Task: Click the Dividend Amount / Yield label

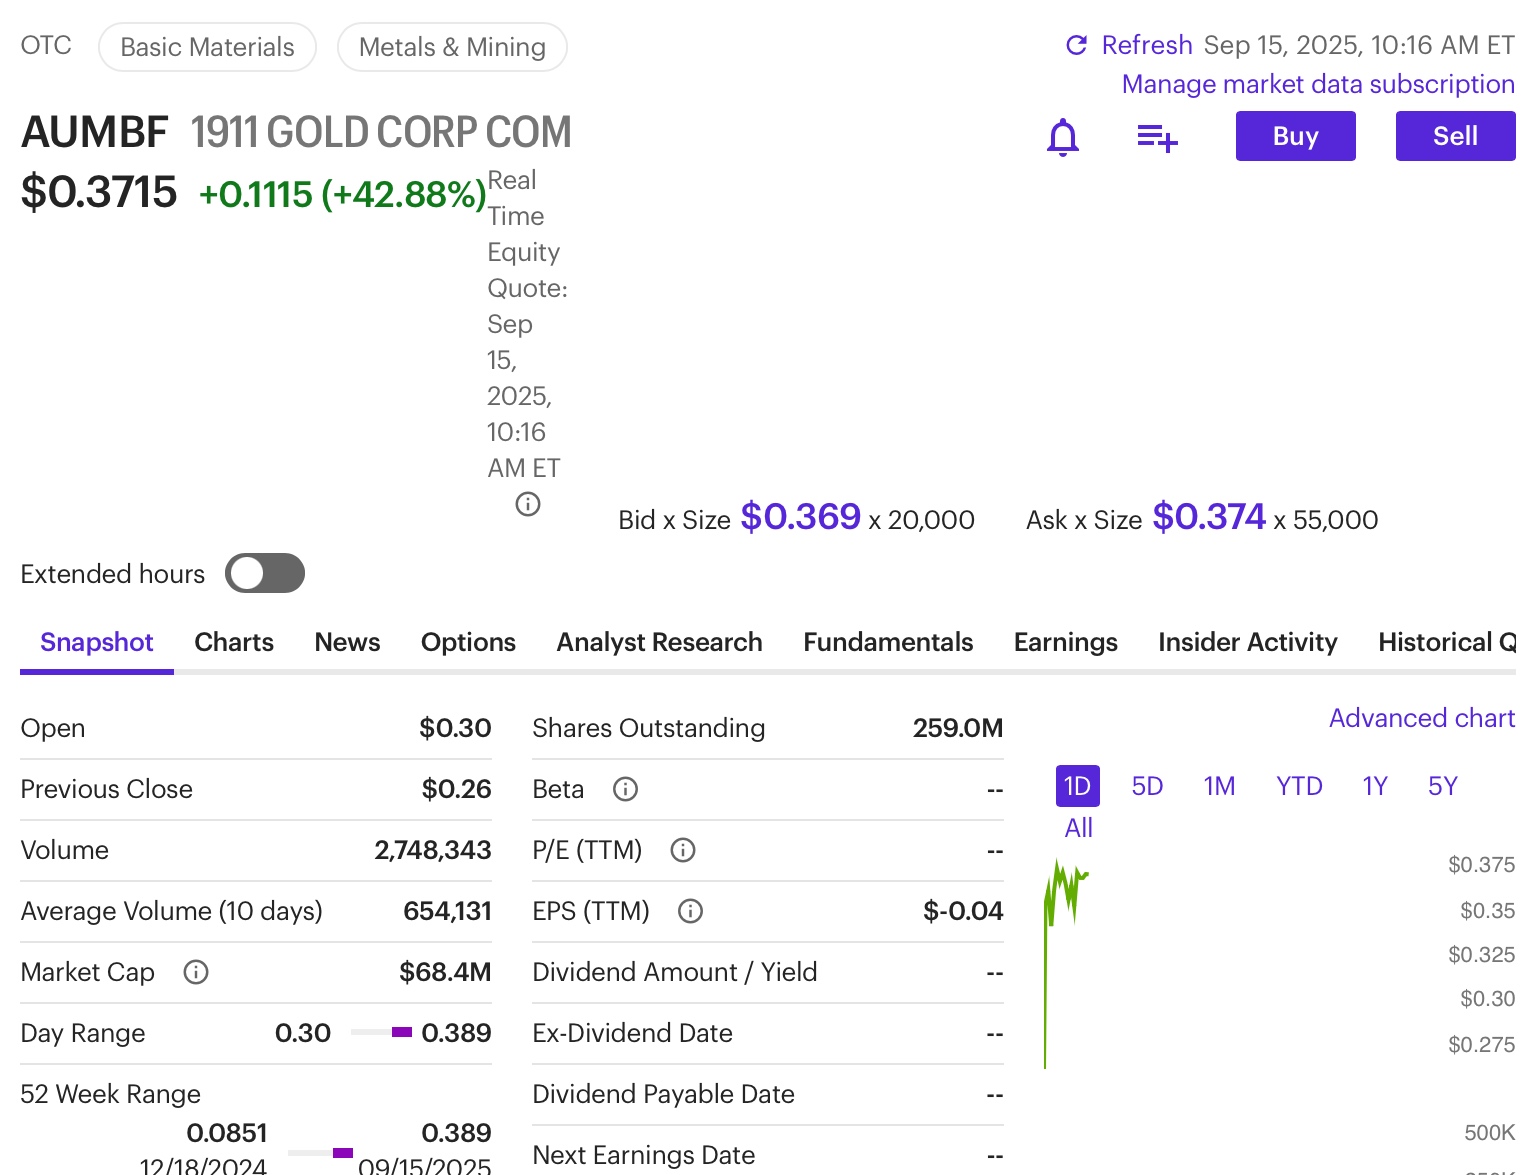Action: point(674,972)
